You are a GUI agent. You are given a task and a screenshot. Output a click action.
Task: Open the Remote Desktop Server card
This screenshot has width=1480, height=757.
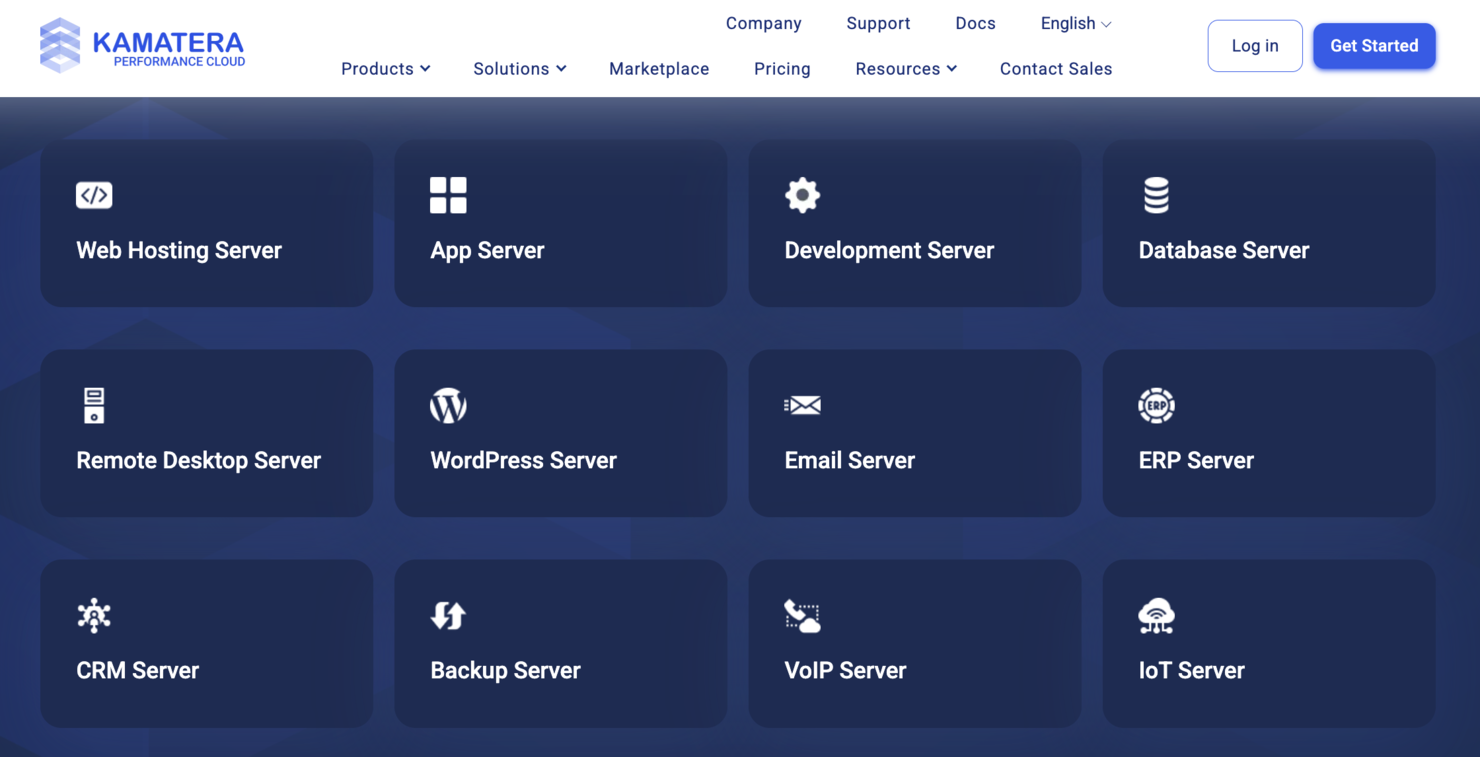point(206,433)
